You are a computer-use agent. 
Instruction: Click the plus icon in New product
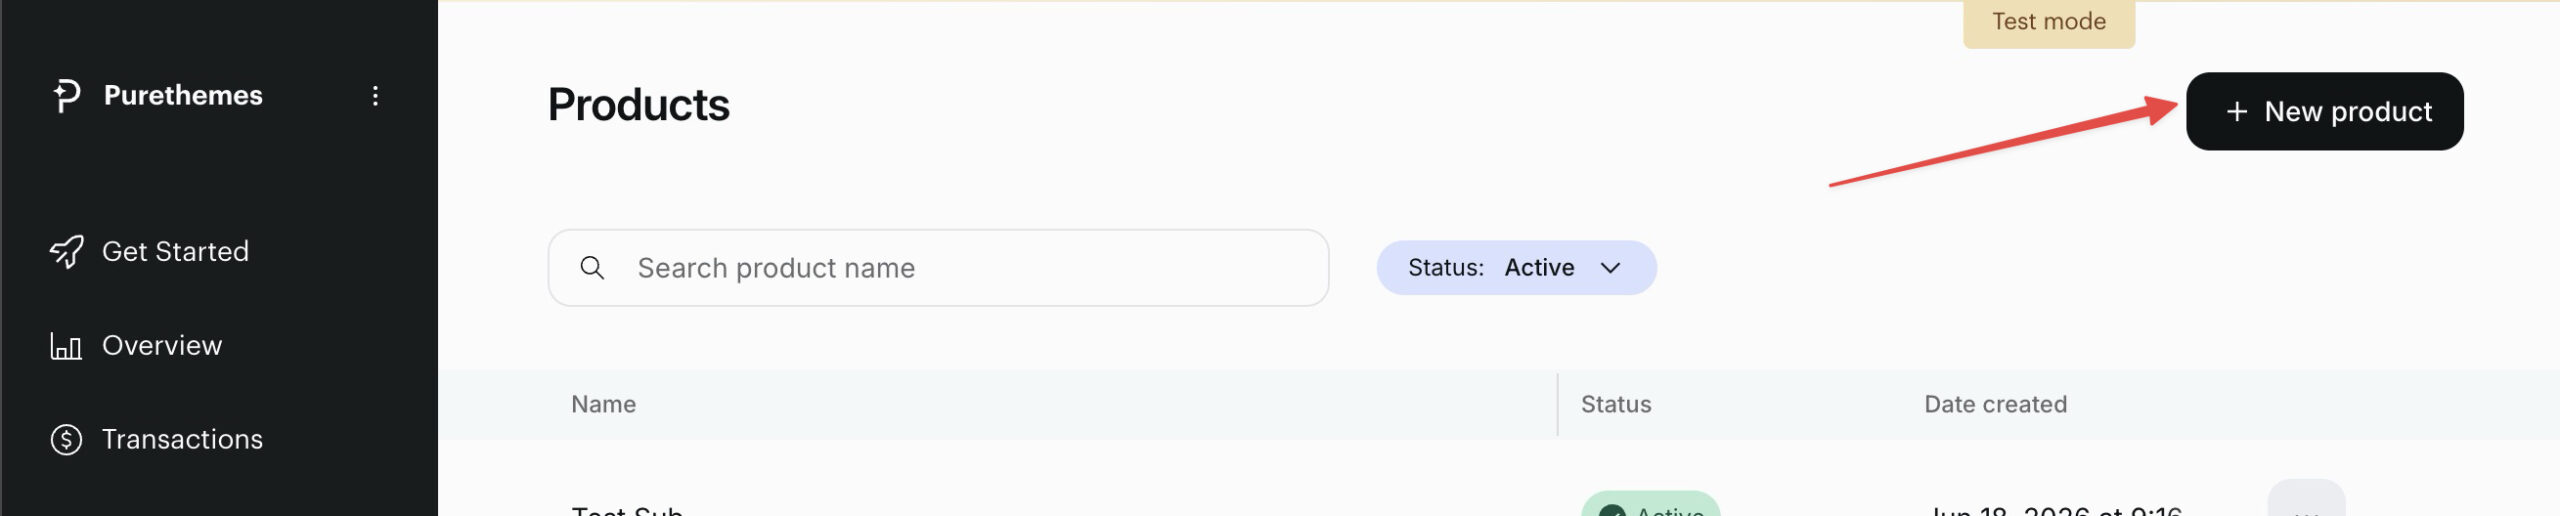click(x=2237, y=112)
